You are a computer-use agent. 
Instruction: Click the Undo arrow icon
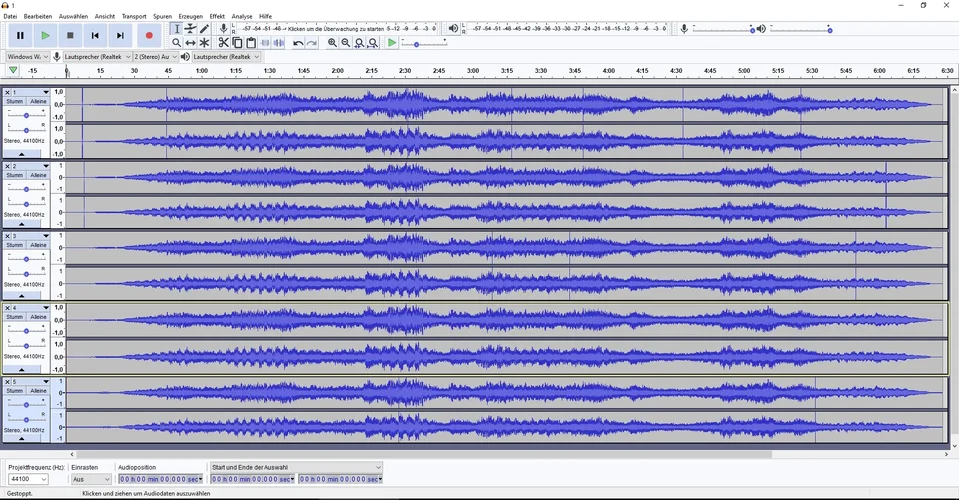pos(298,43)
